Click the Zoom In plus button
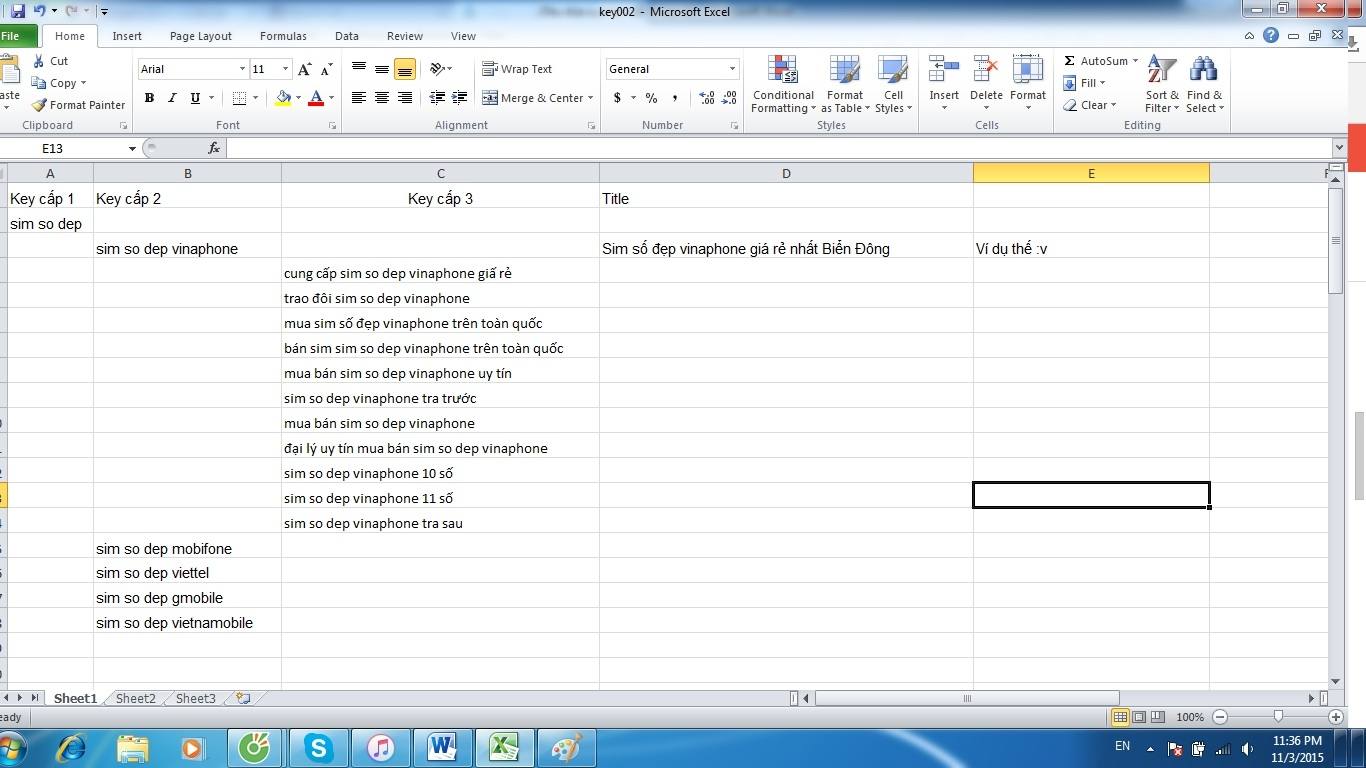The height and width of the screenshot is (768, 1366). (1335, 717)
